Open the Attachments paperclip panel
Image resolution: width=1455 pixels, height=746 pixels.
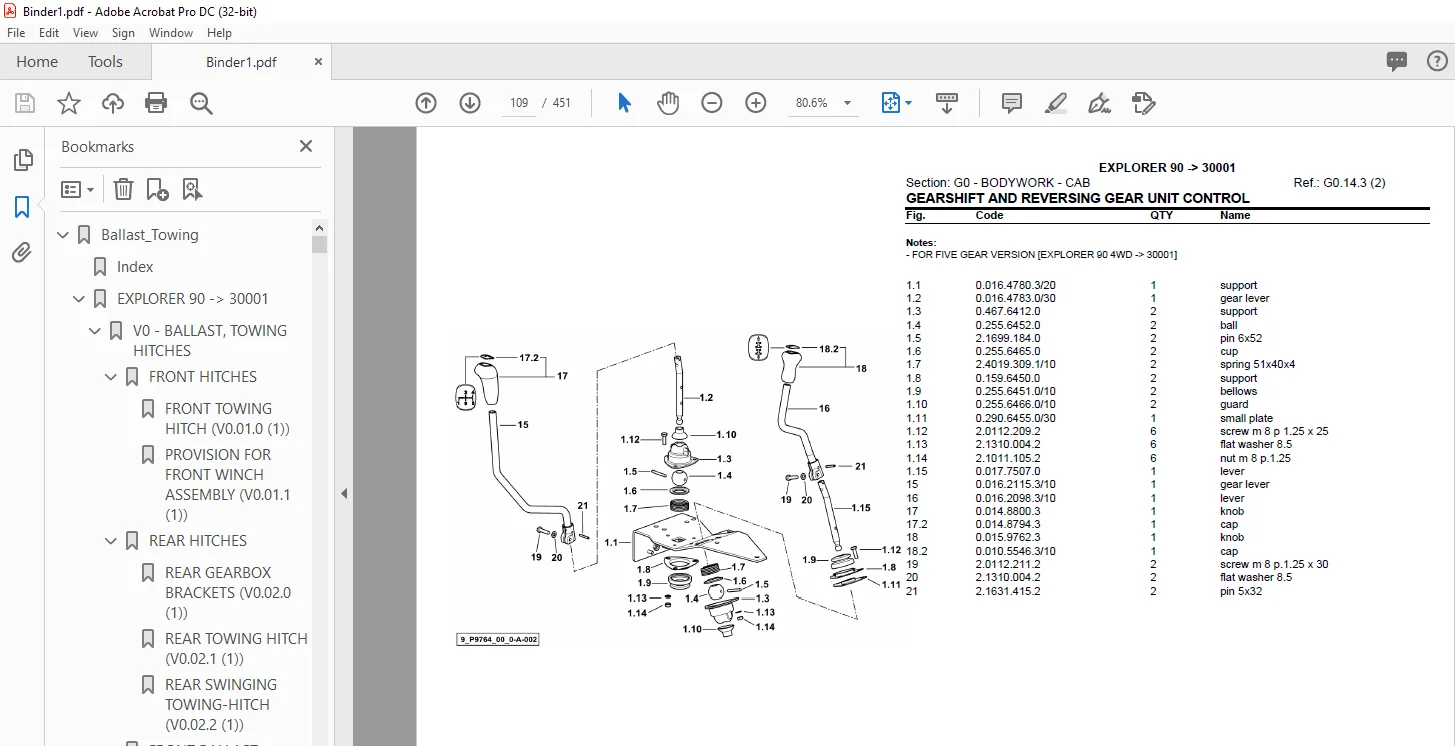(x=22, y=252)
